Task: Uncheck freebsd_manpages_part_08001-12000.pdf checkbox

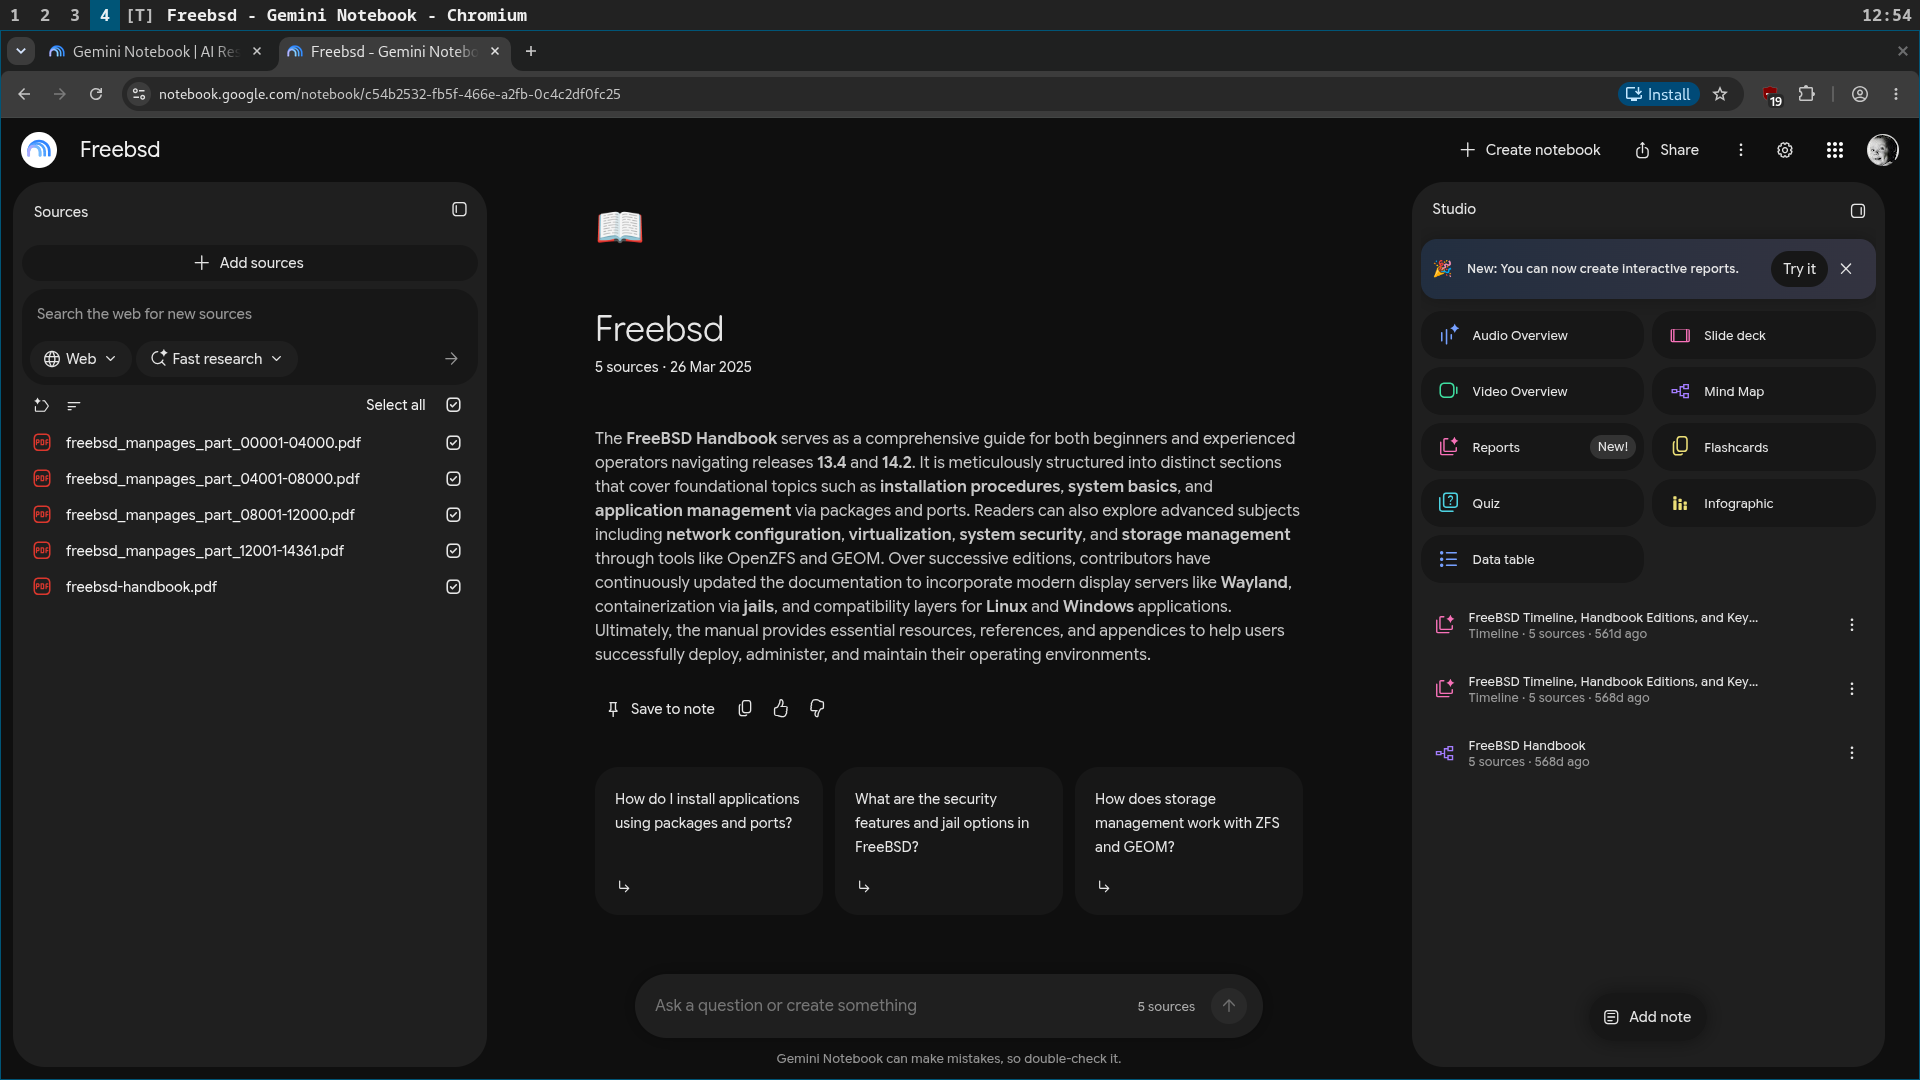Action: 453,515
